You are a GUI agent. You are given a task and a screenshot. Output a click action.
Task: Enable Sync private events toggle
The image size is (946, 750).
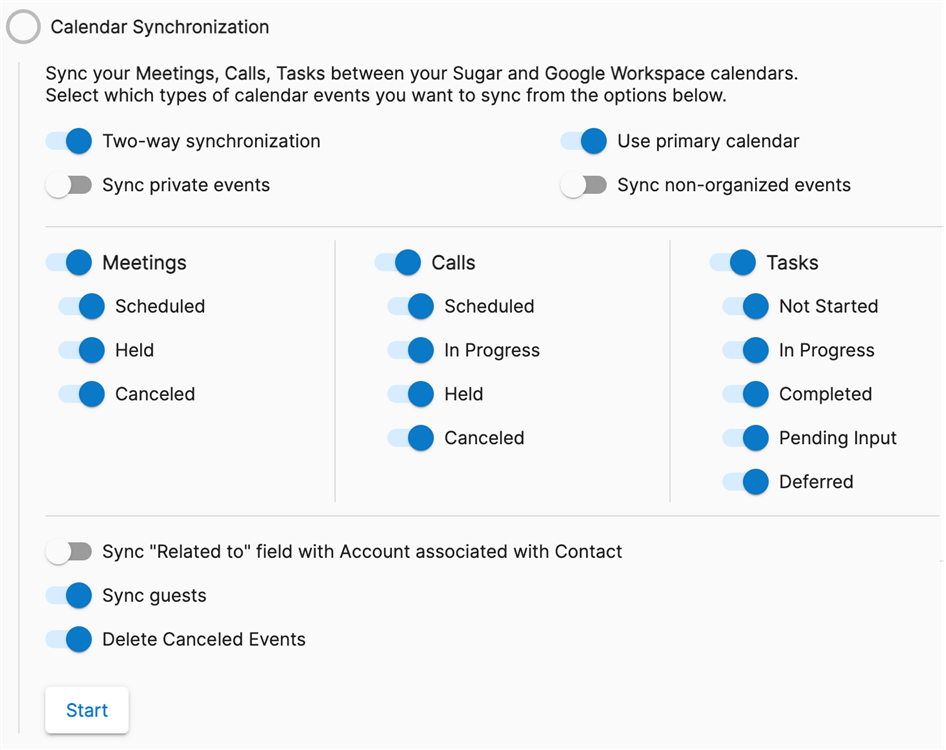coord(69,185)
